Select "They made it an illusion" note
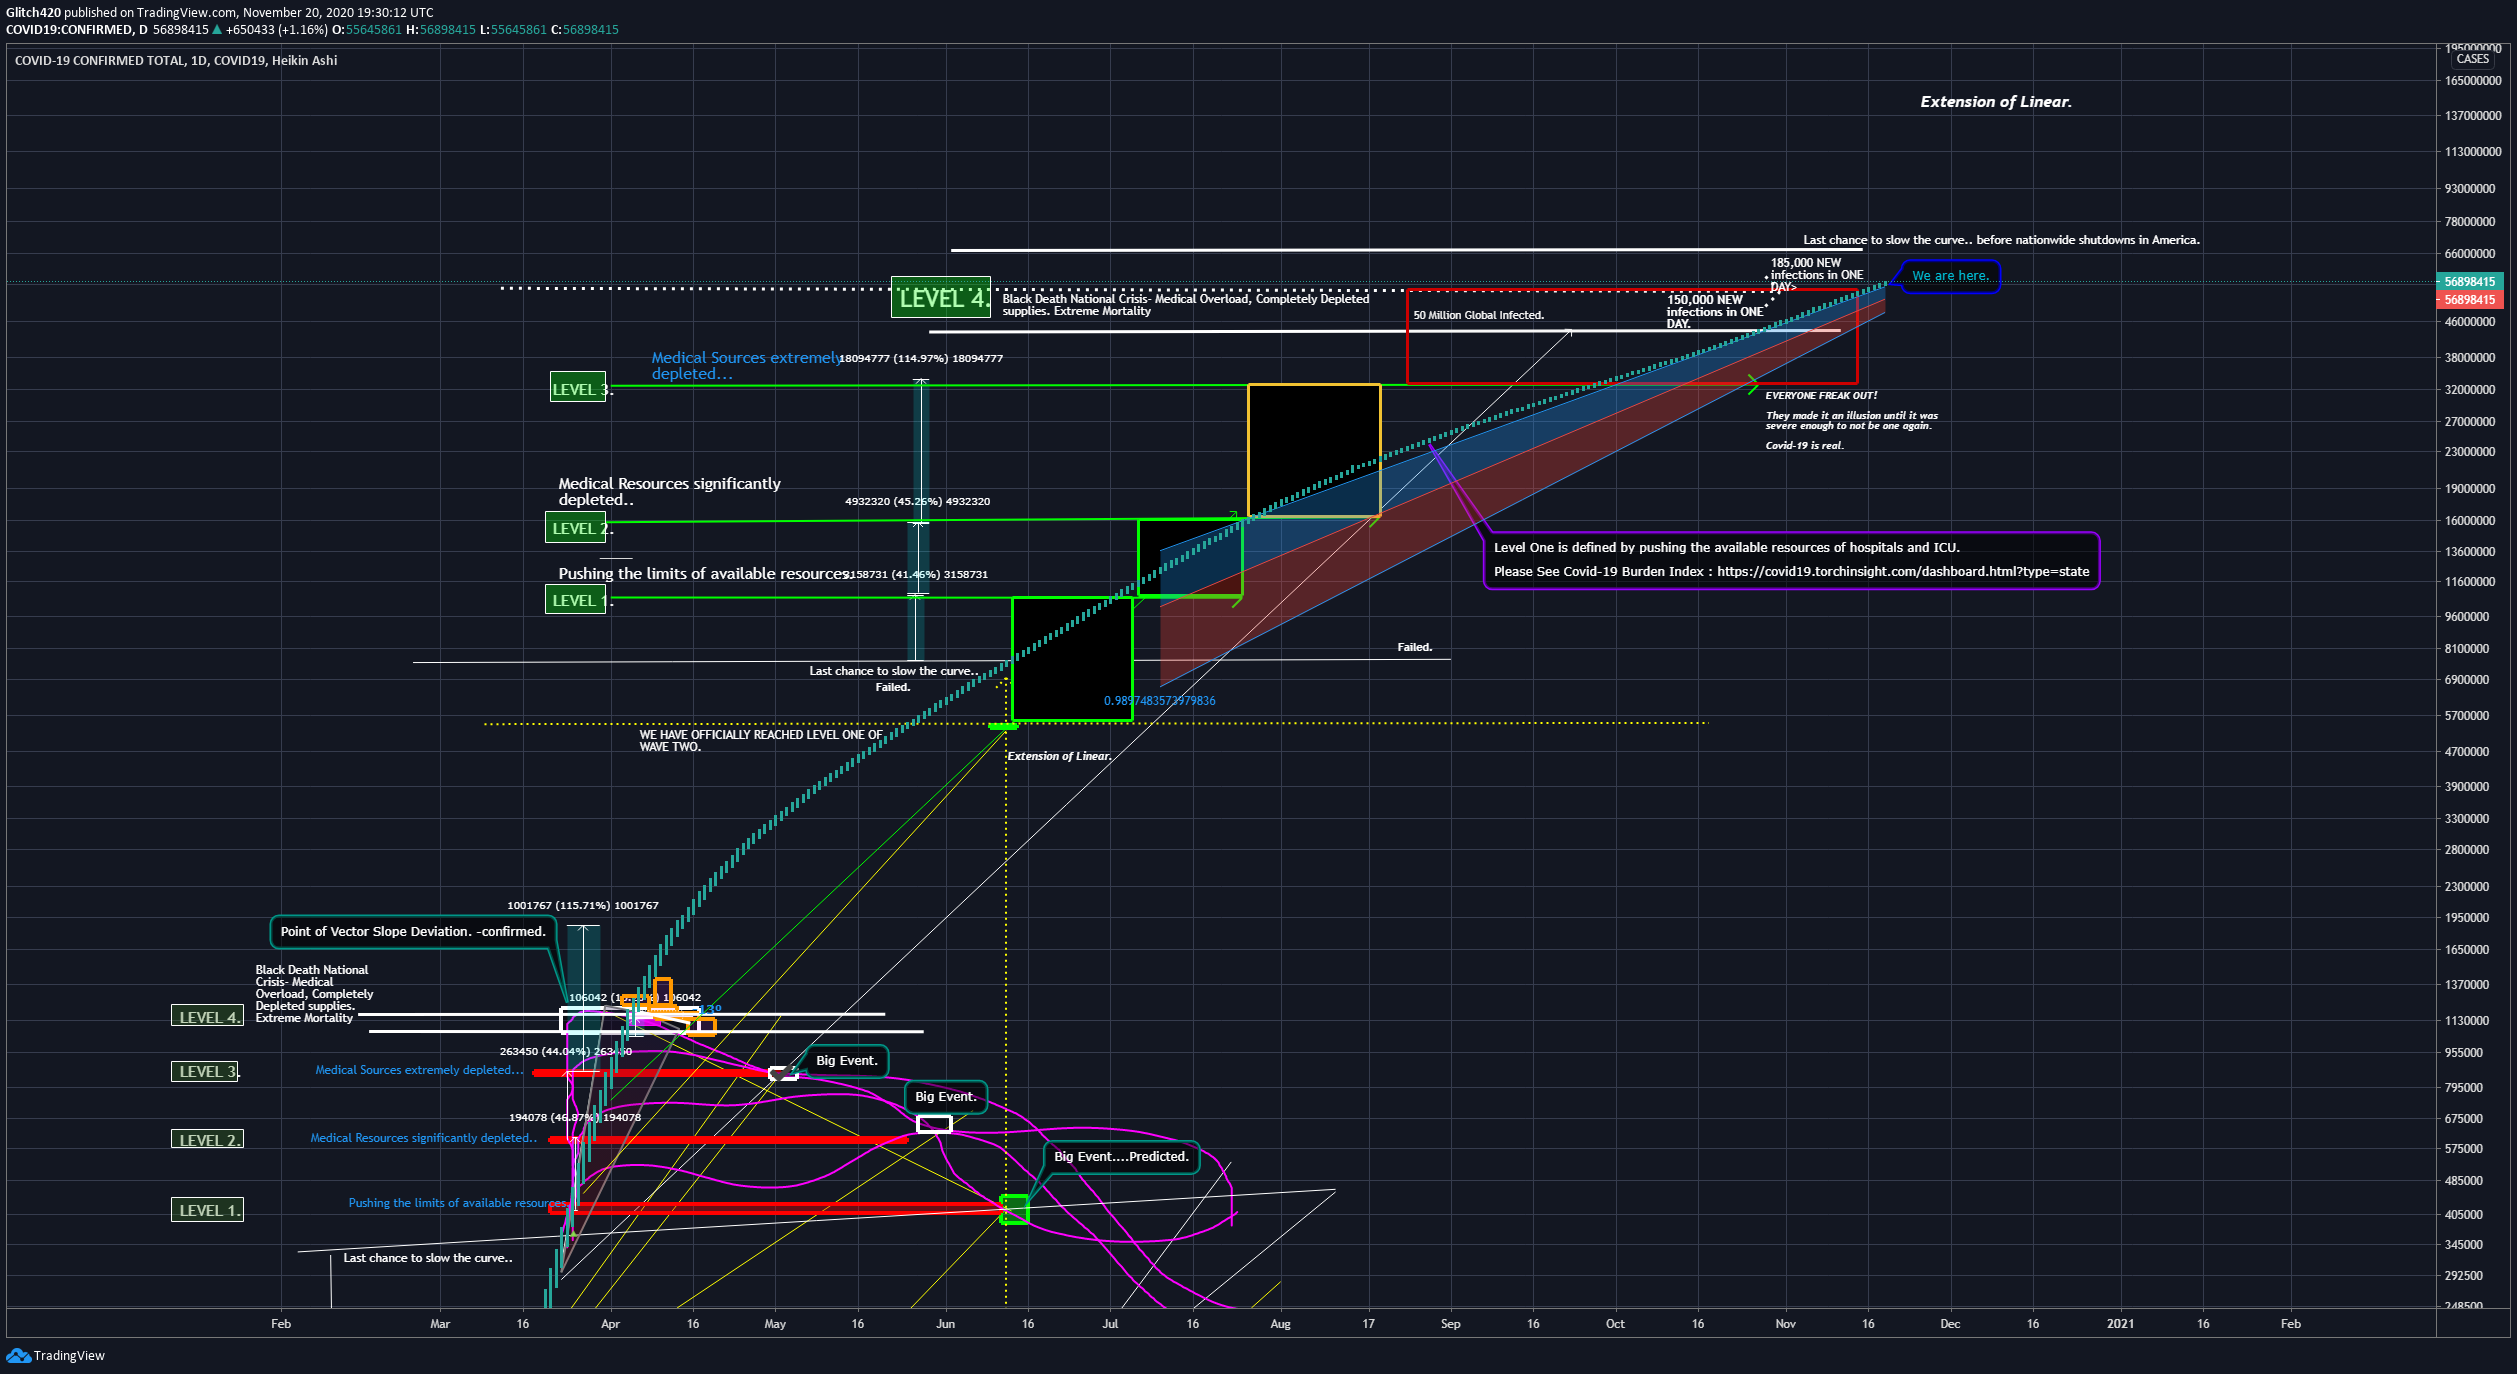 point(1851,421)
